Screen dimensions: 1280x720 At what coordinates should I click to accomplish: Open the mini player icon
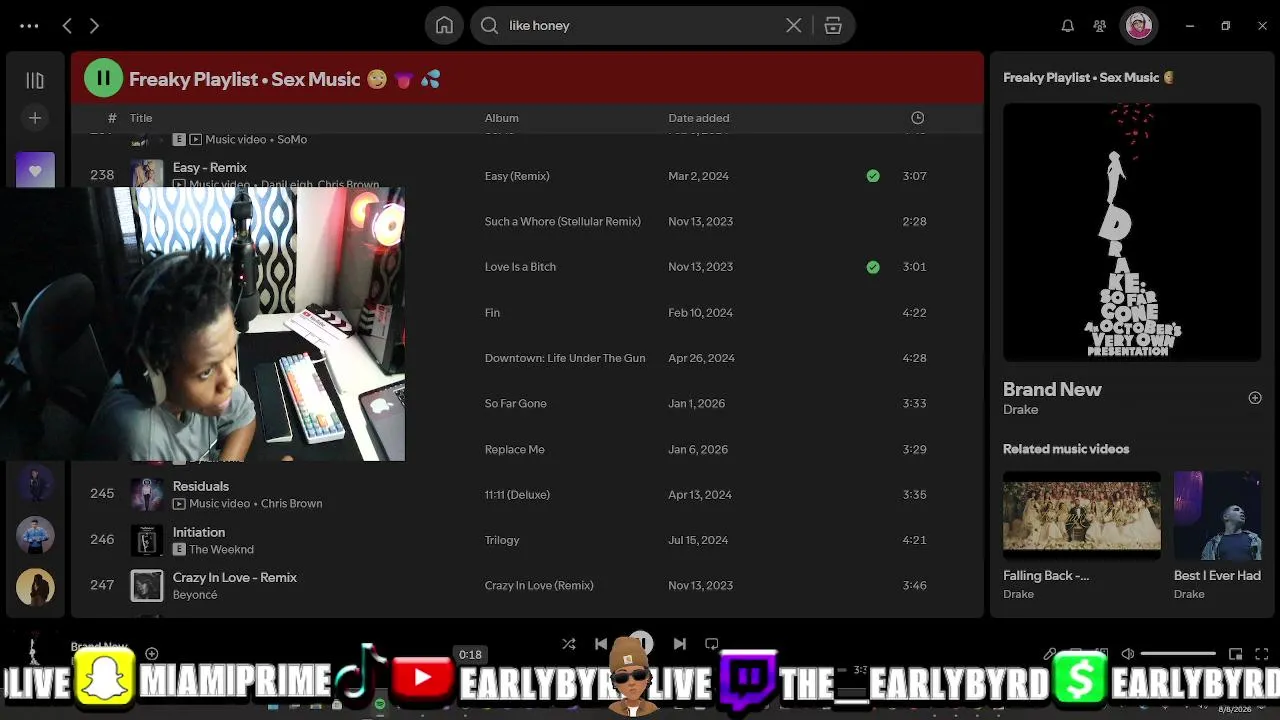(1236, 654)
